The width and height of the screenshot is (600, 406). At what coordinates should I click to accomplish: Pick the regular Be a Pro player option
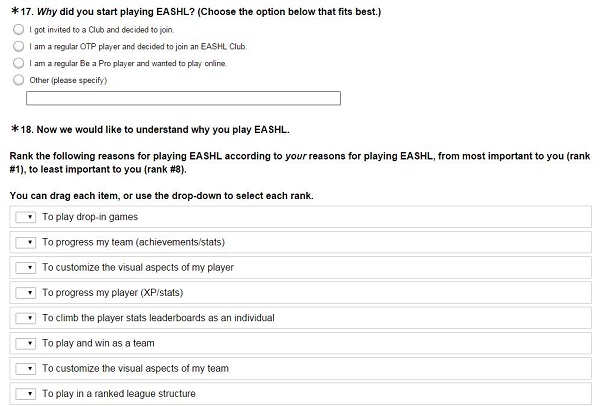[x=18, y=63]
